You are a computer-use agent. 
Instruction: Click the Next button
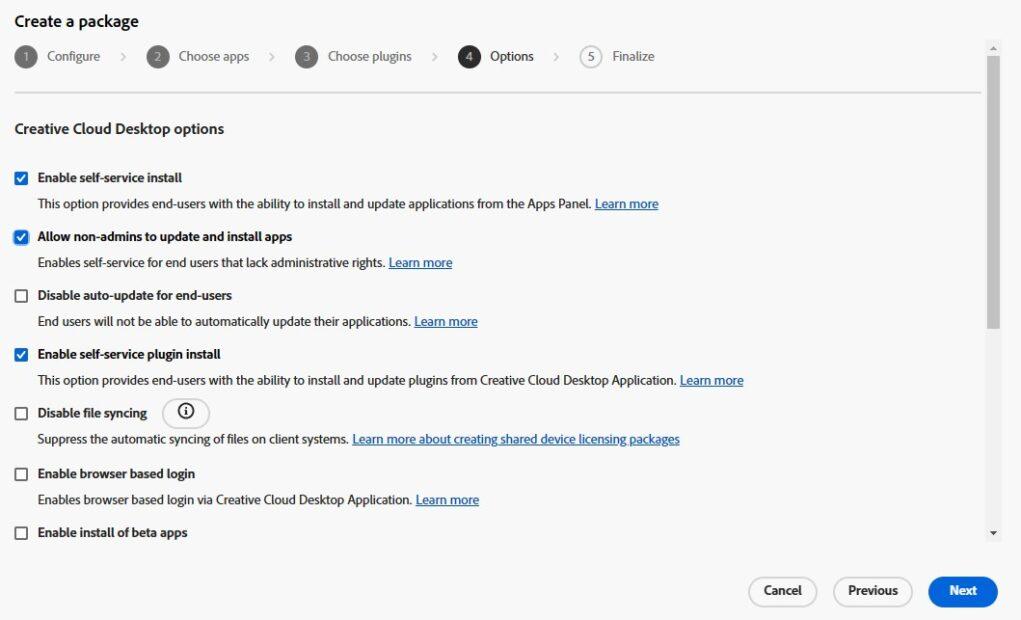(961, 591)
